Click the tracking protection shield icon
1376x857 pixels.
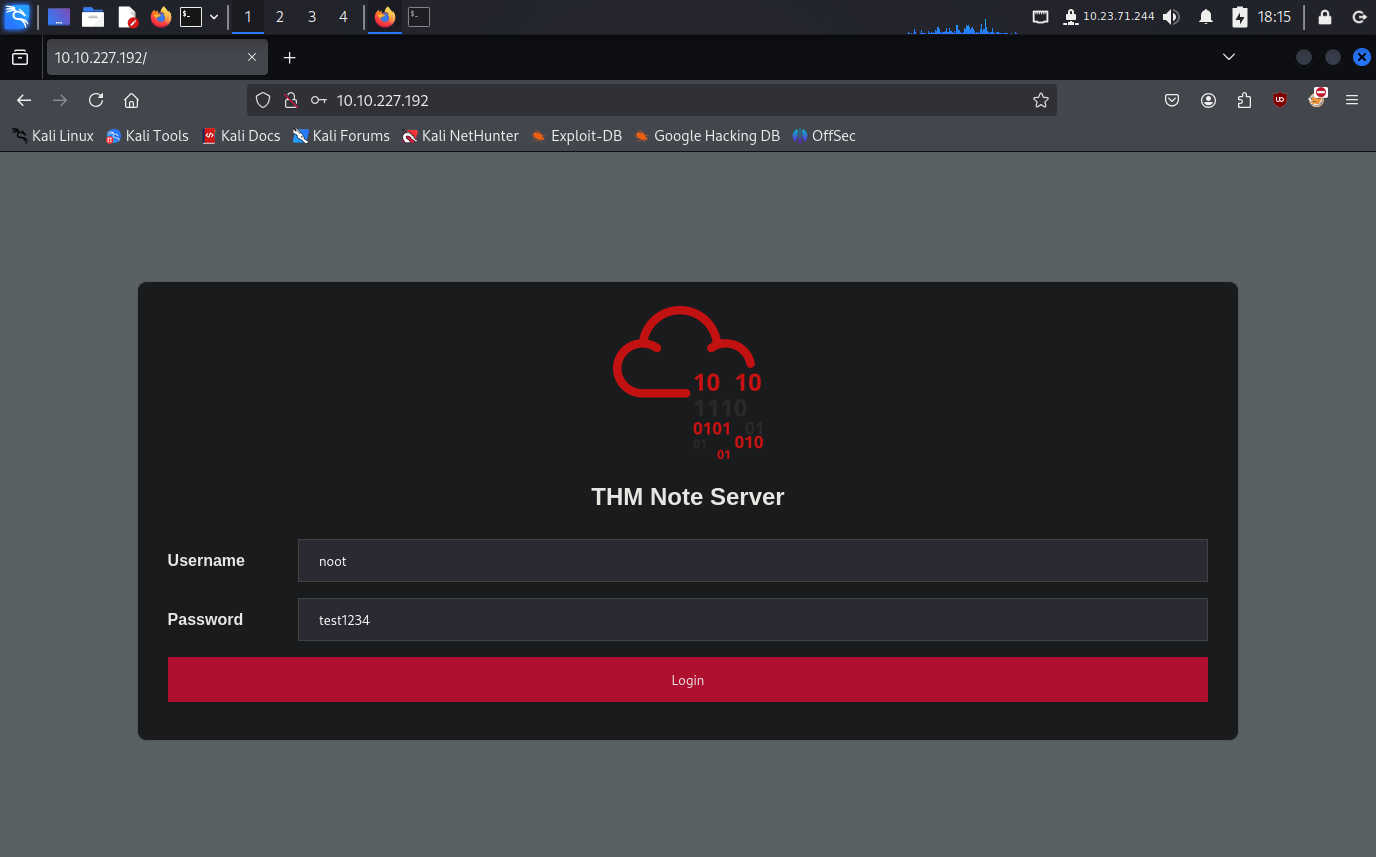pyautogui.click(x=263, y=100)
